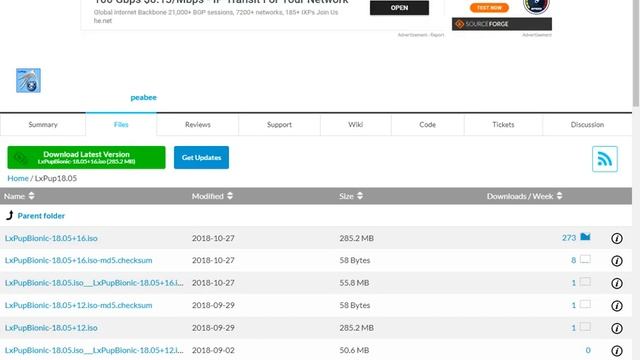Open the Parent folder link
The width and height of the screenshot is (640, 360).
pos(41,216)
